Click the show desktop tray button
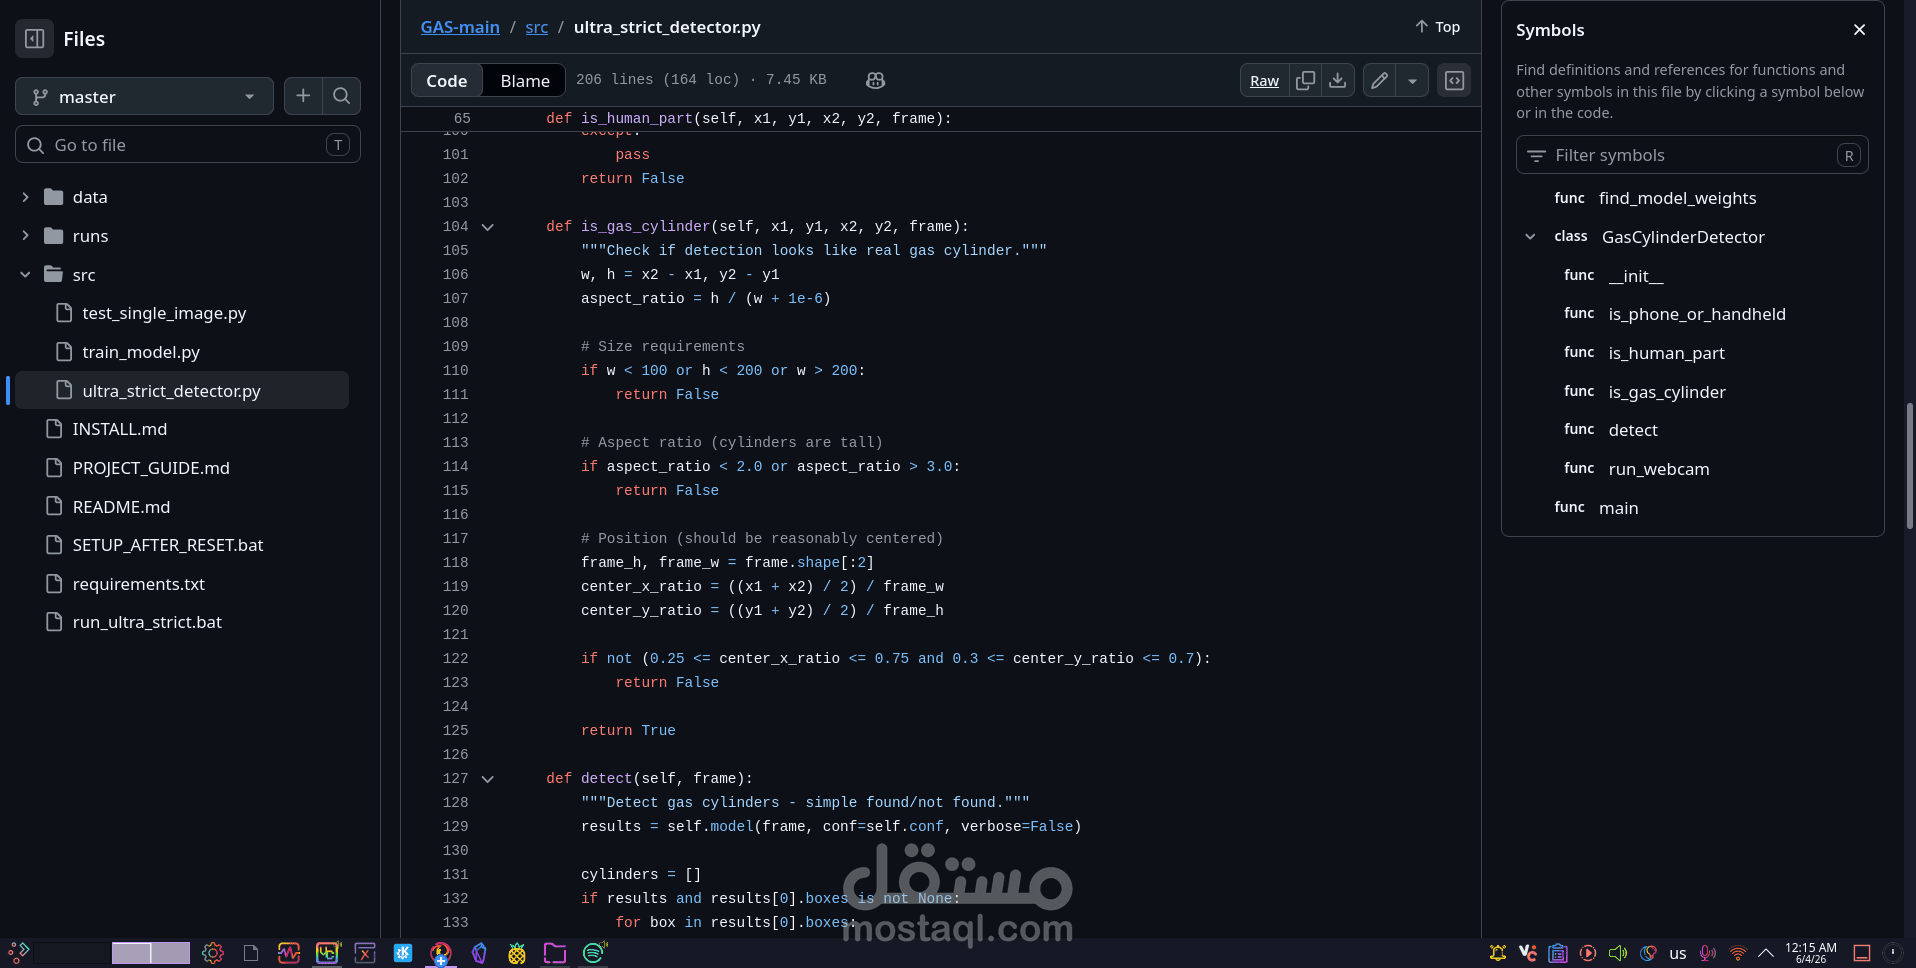The height and width of the screenshot is (968, 1916). coord(1862,953)
